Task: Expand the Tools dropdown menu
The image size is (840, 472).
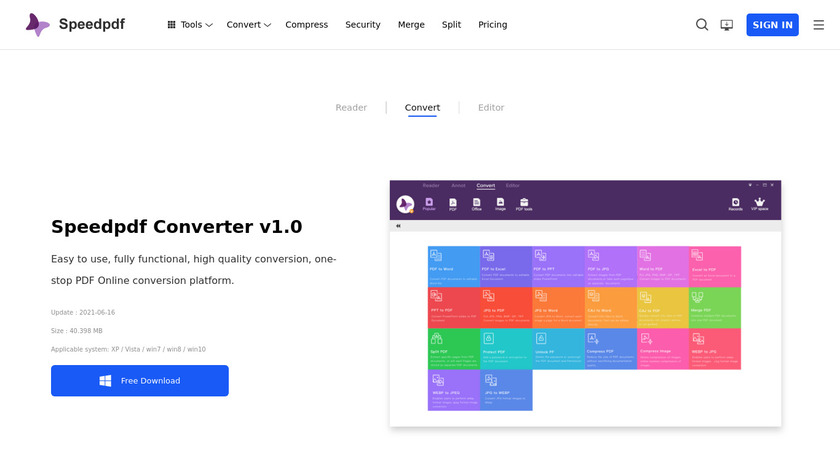Action: (190, 25)
